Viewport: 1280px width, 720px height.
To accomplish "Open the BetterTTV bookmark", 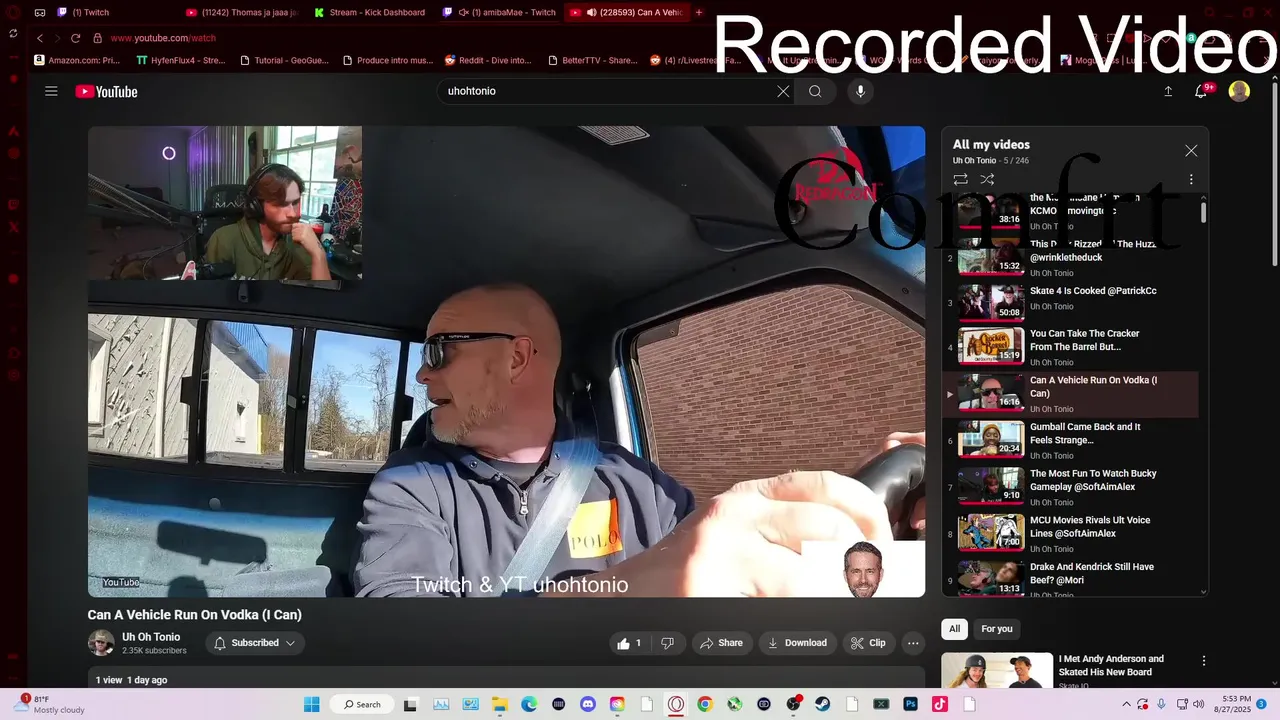I will pos(593,60).
